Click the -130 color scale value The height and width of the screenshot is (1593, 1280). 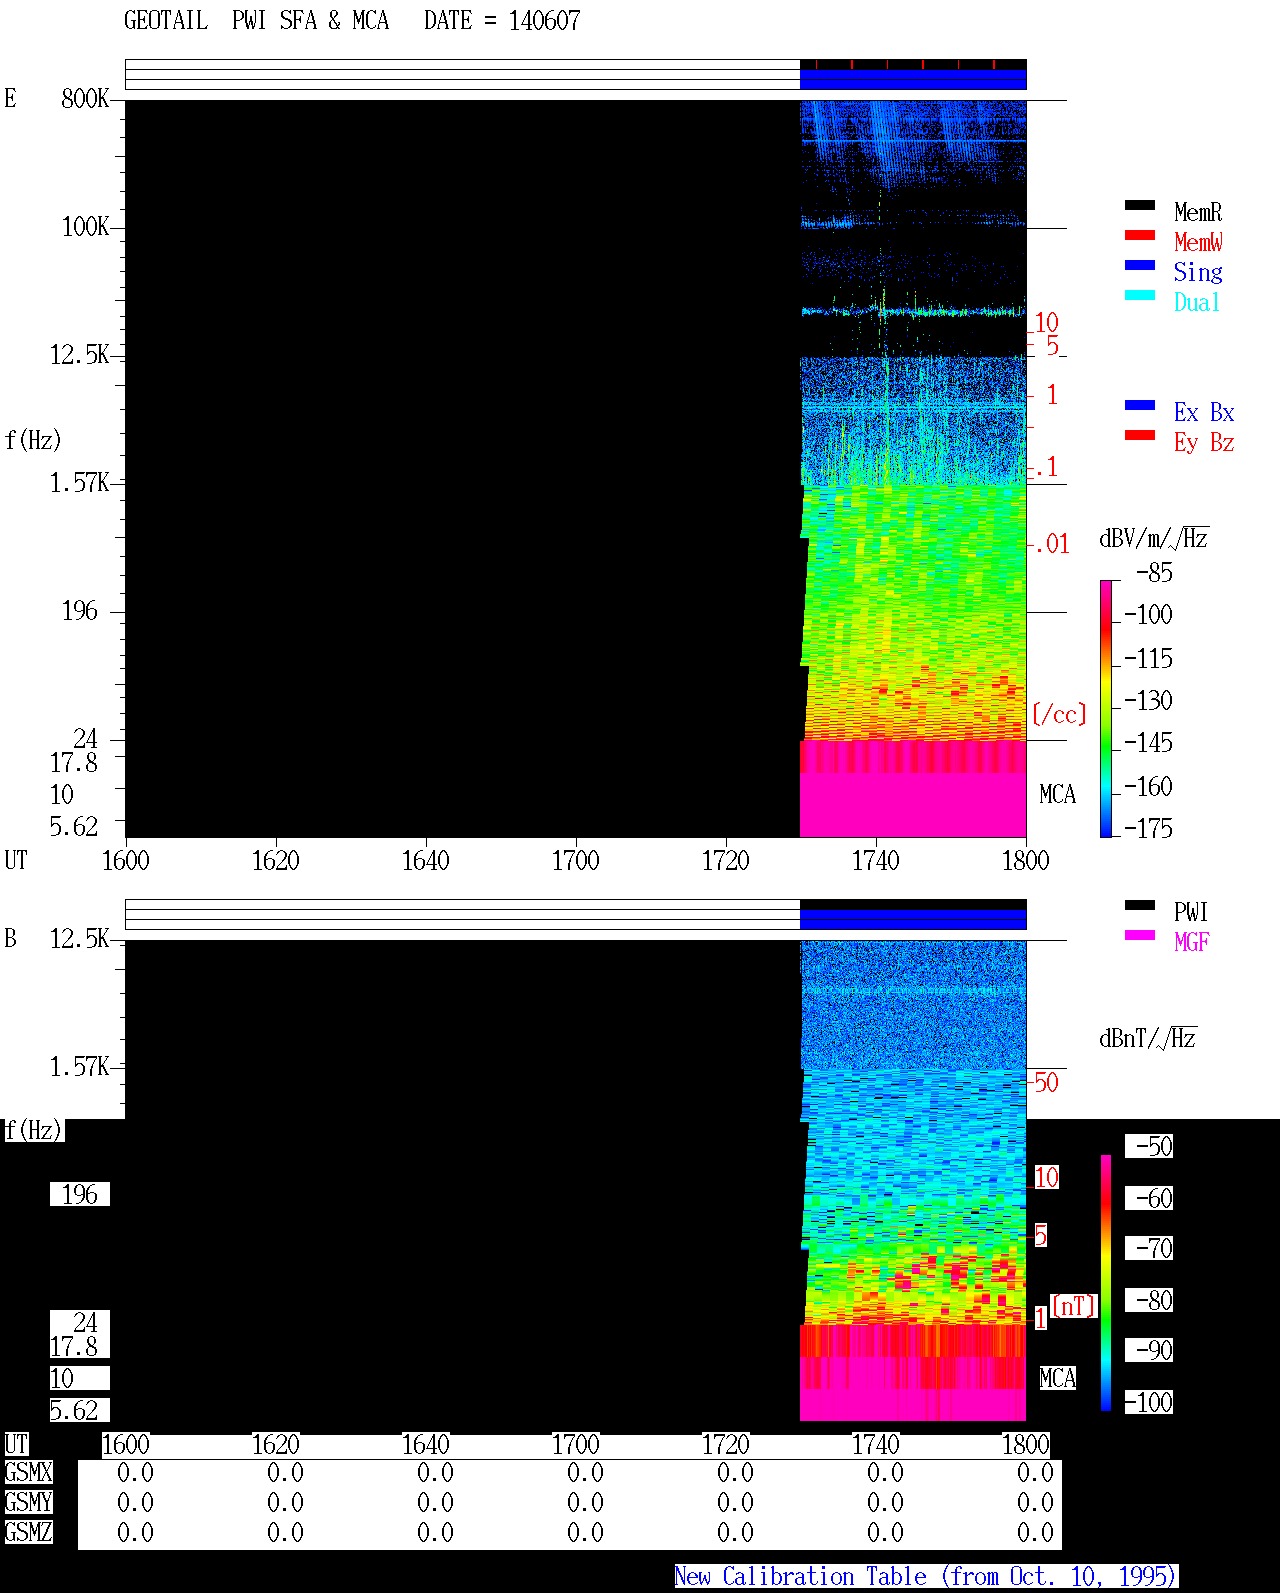(1148, 700)
